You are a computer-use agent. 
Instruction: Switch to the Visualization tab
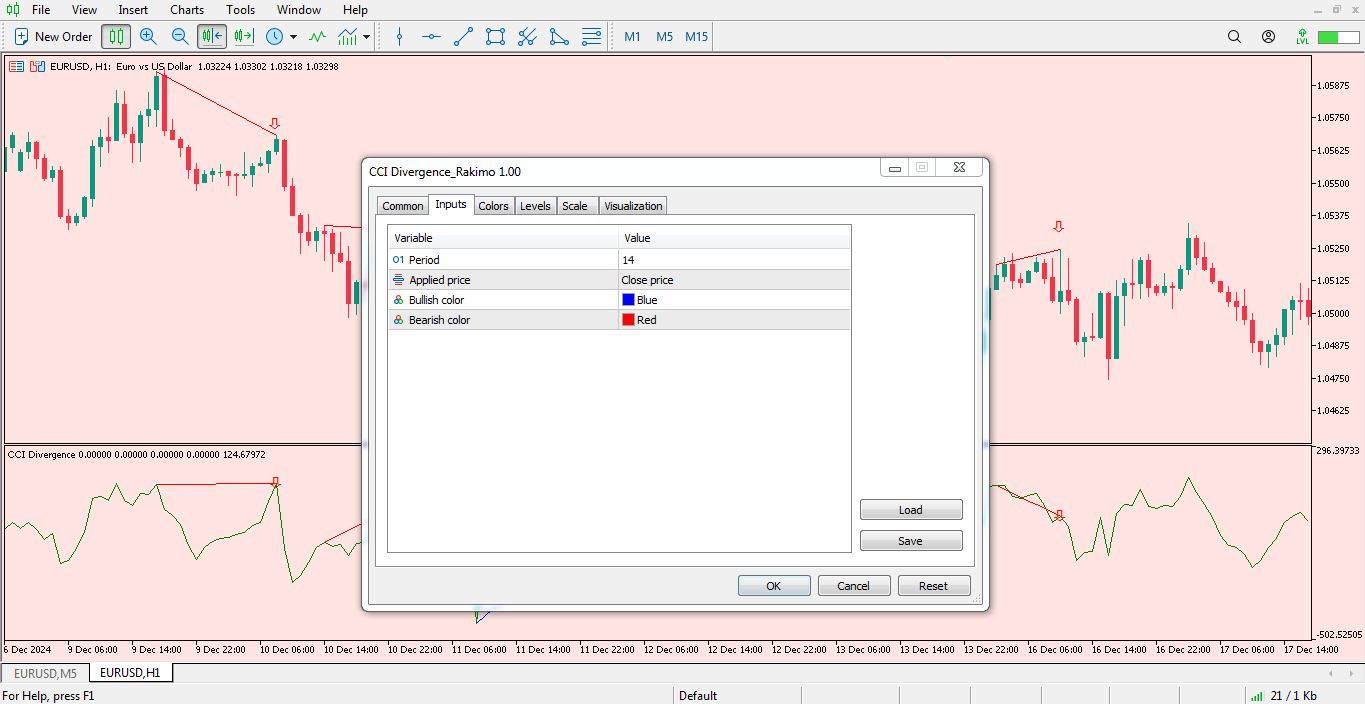tap(633, 206)
